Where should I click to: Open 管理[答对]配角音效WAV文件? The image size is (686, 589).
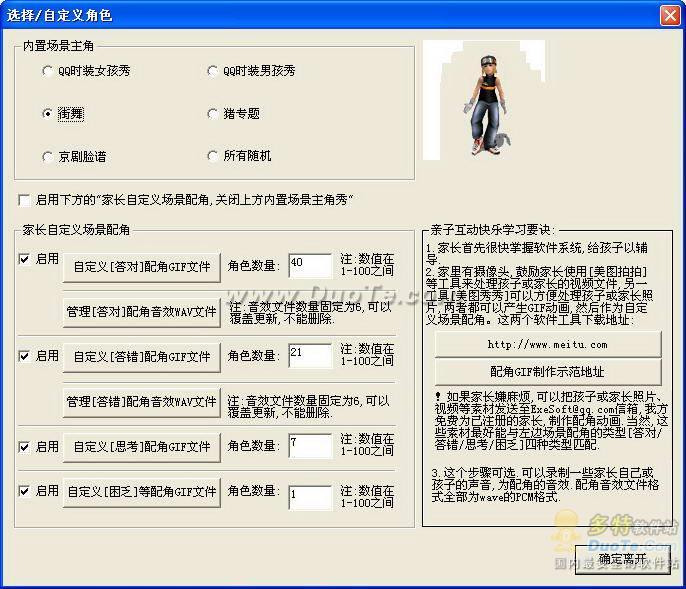click(142, 311)
